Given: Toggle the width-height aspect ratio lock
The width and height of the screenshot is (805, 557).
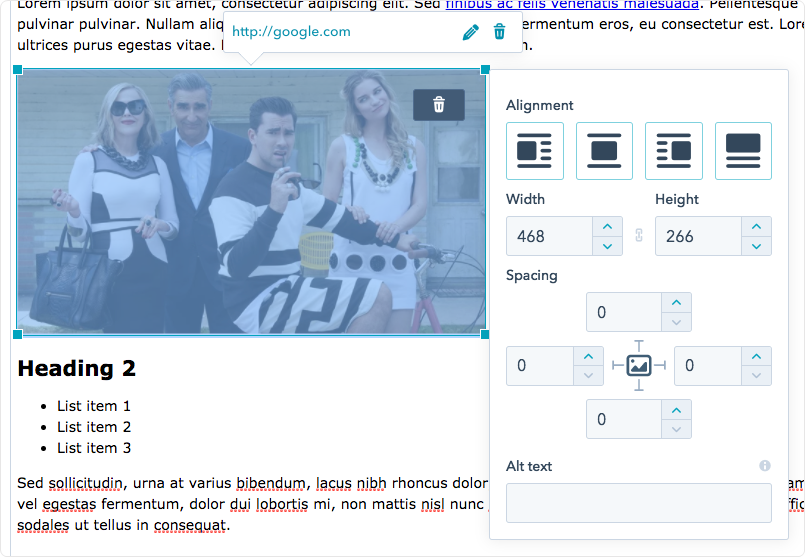Looking at the screenshot, I should pyautogui.click(x=639, y=236).
